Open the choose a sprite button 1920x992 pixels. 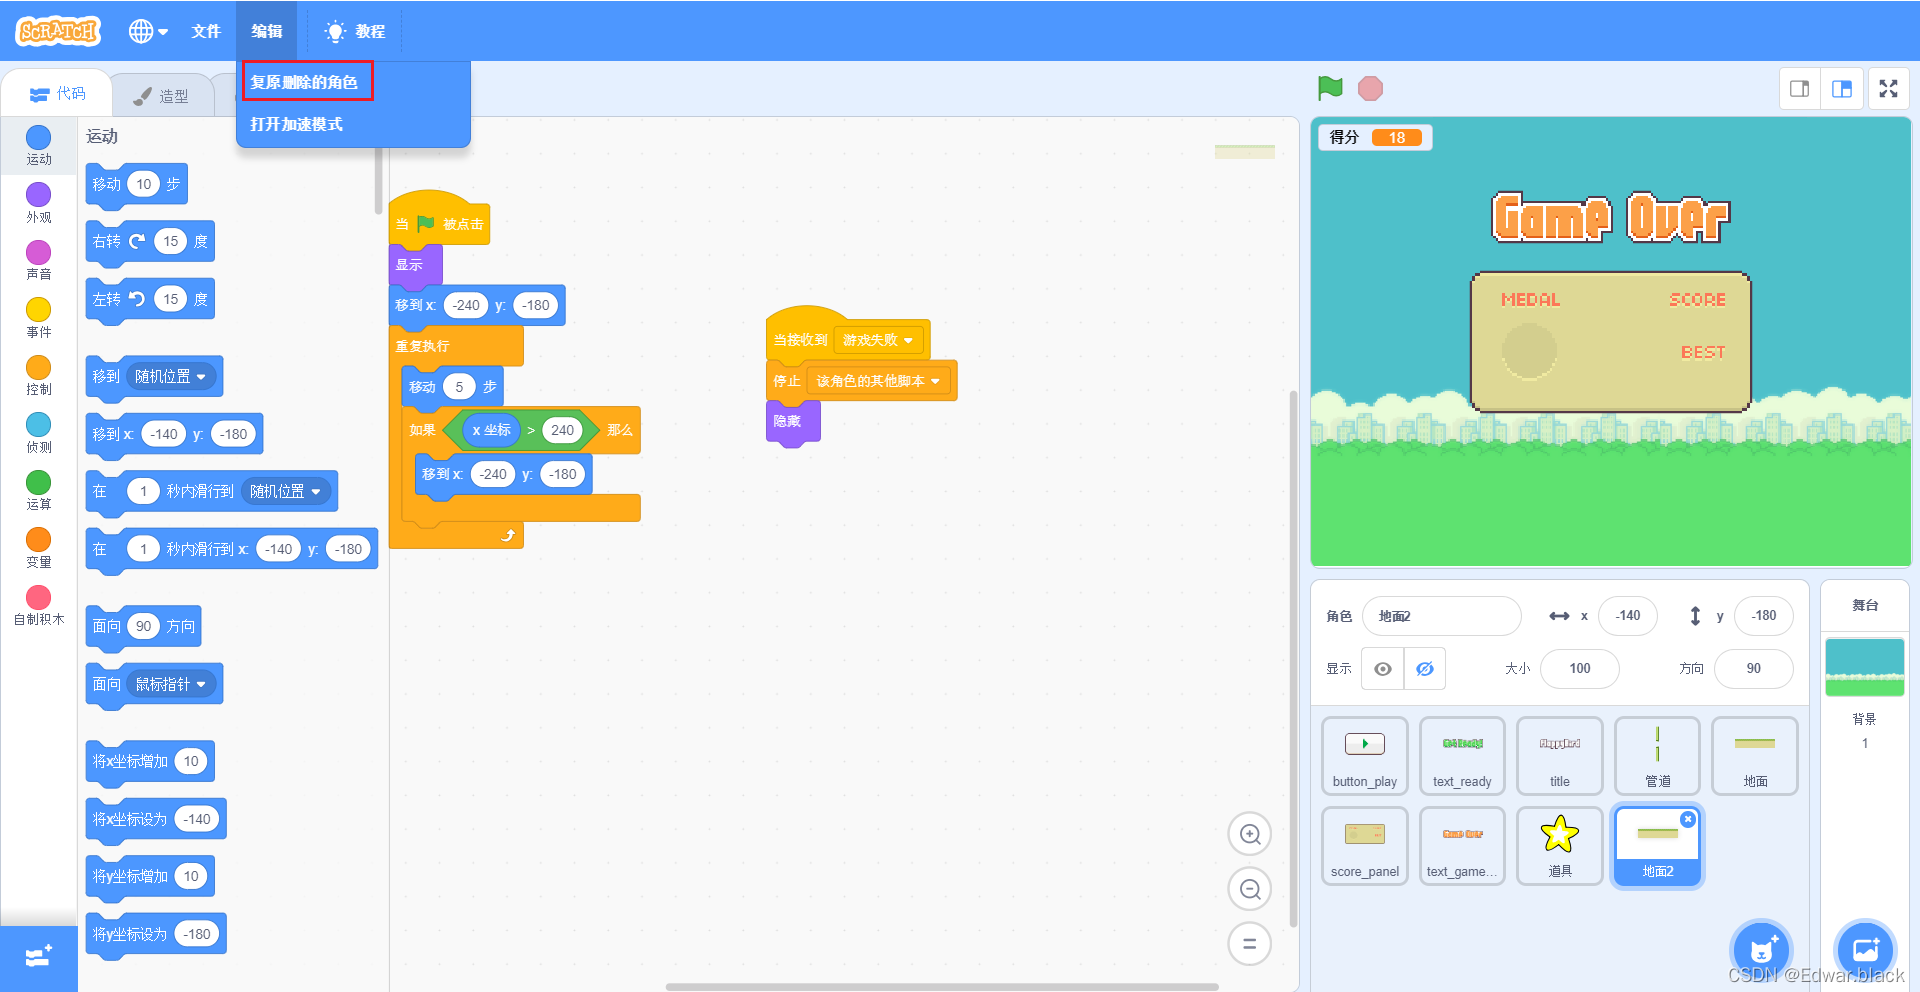tap(1761, 951)
